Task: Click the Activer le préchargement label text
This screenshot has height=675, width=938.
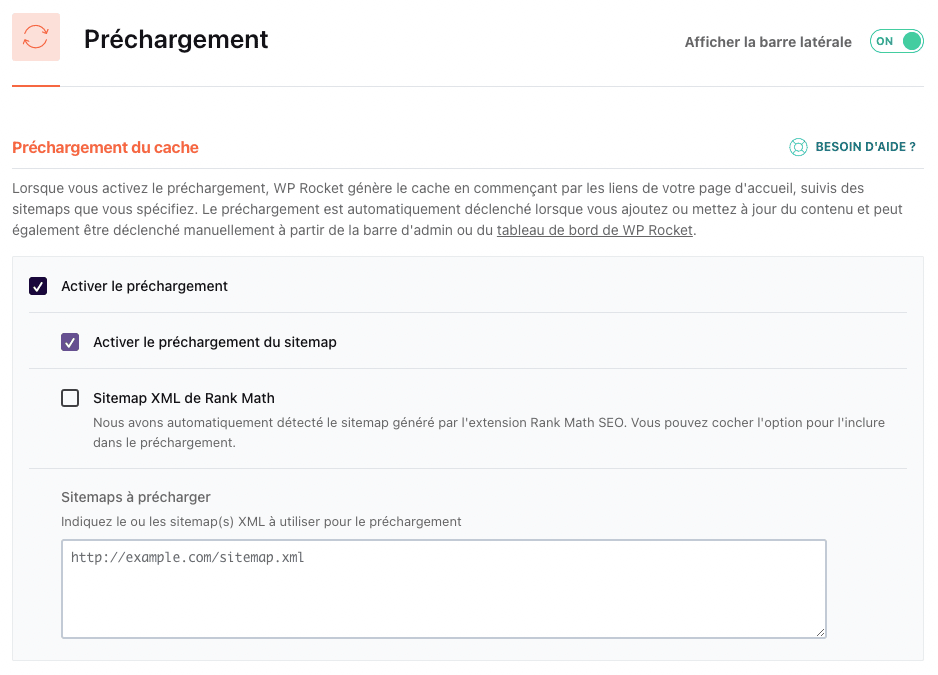Action: (x=144, y=286)
